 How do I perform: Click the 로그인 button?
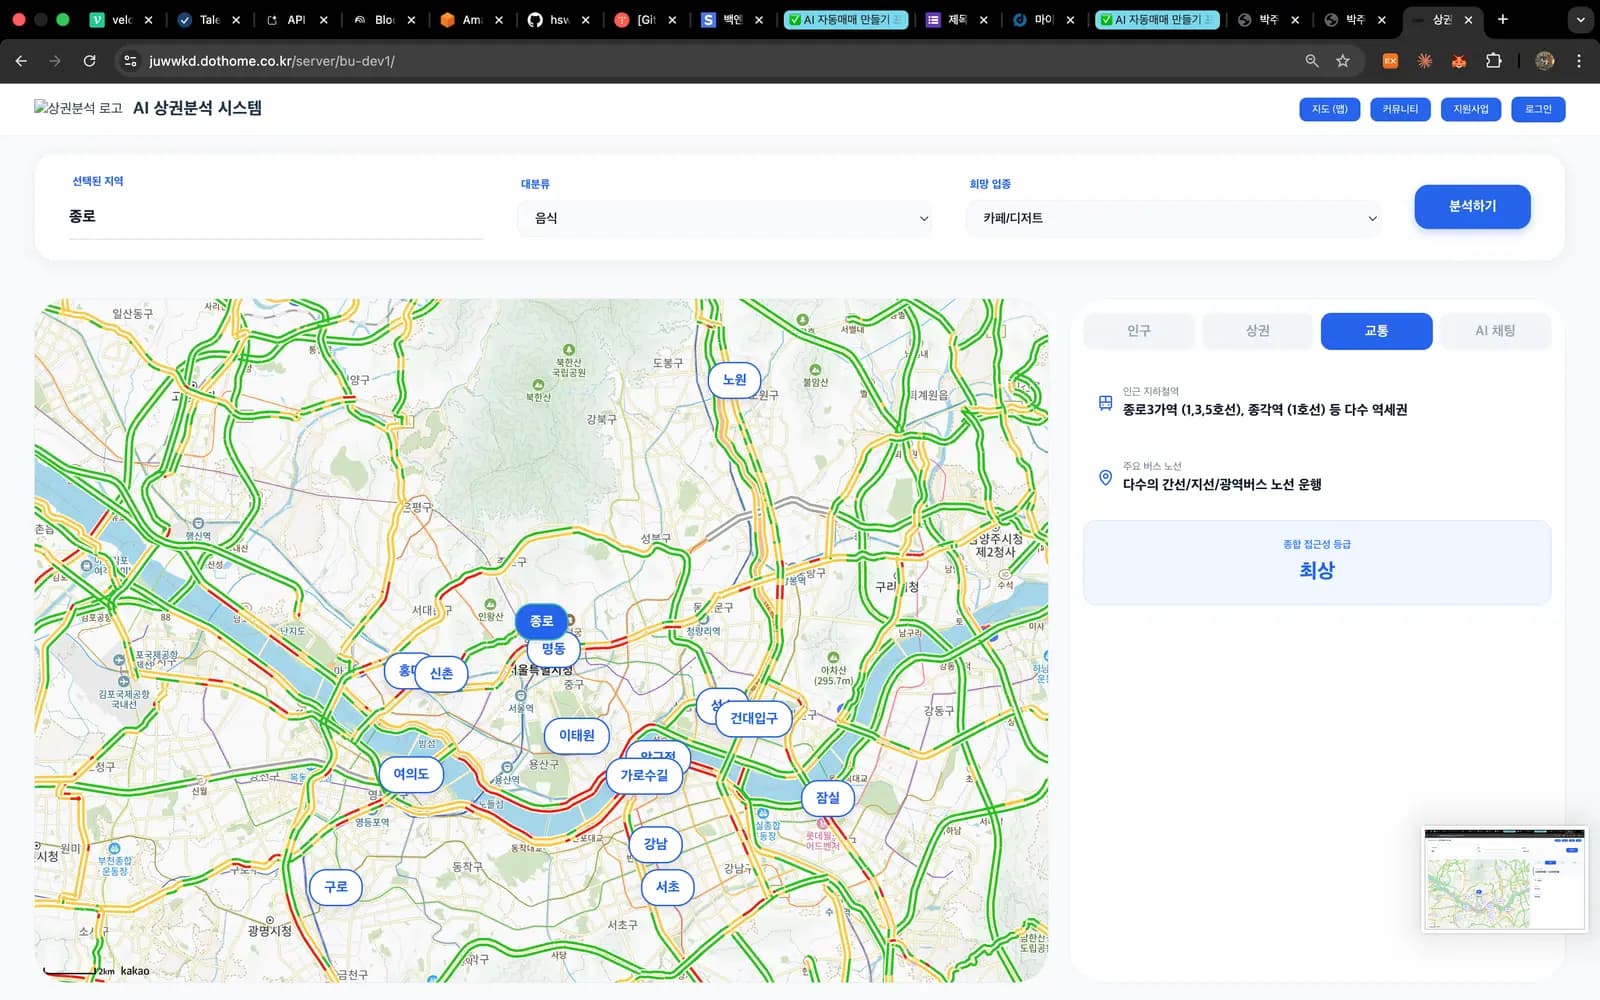tap(1538, 109)
